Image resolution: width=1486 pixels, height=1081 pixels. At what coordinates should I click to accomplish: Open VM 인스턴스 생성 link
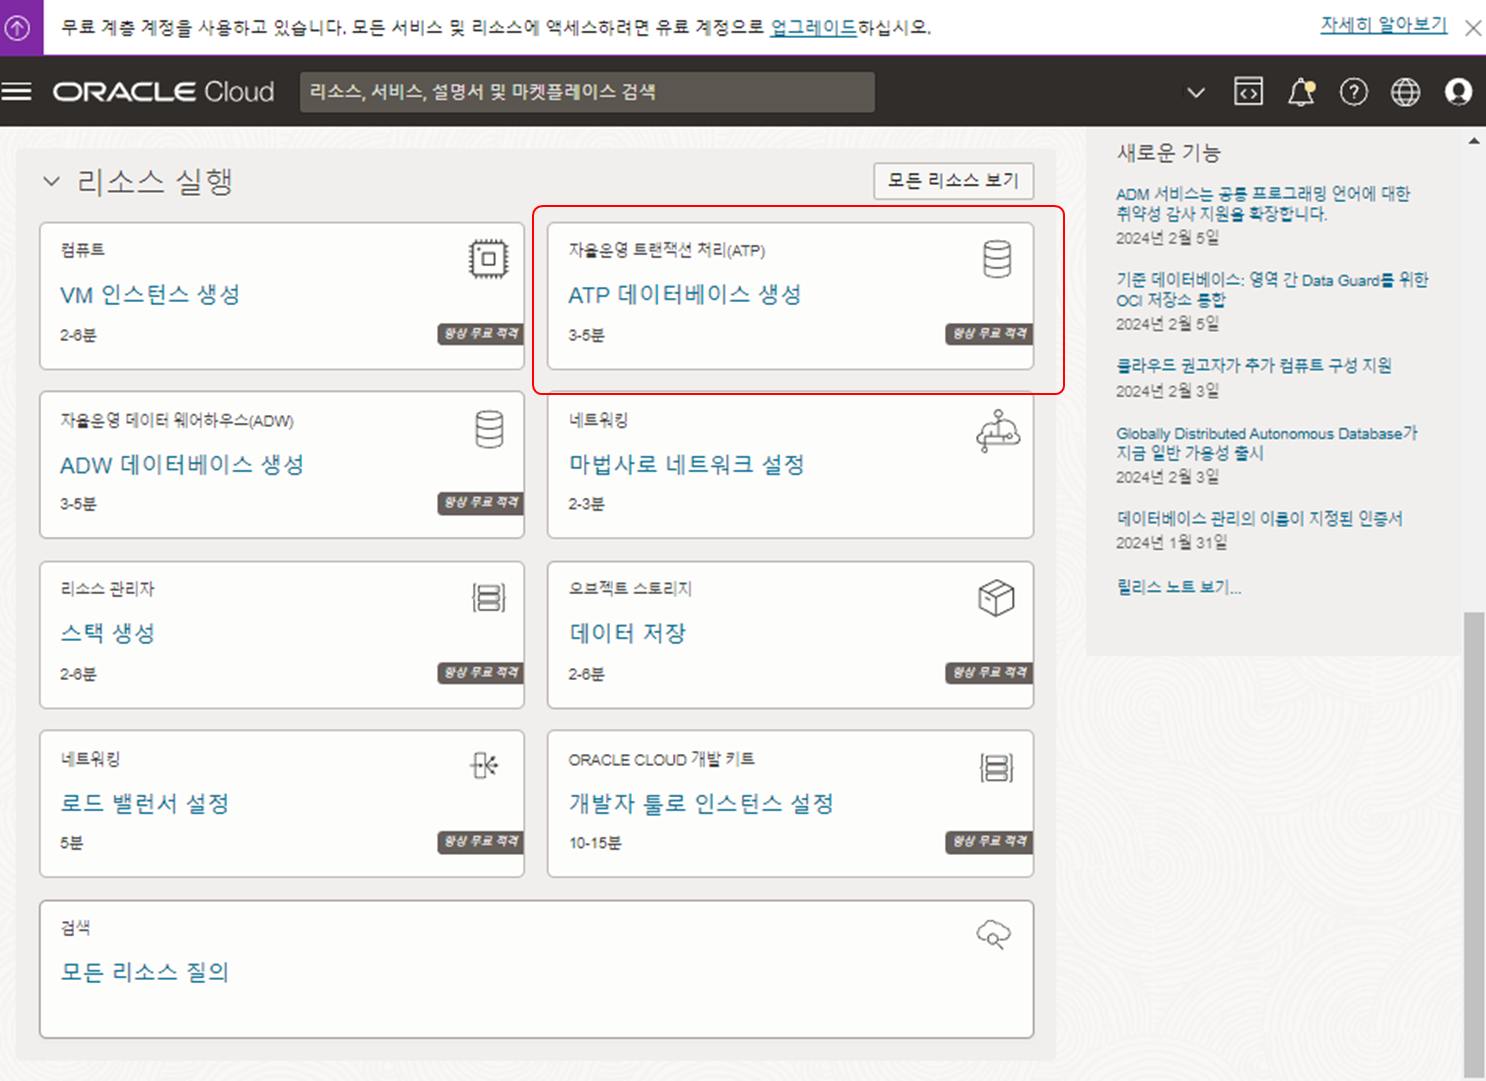click(150, 295)
